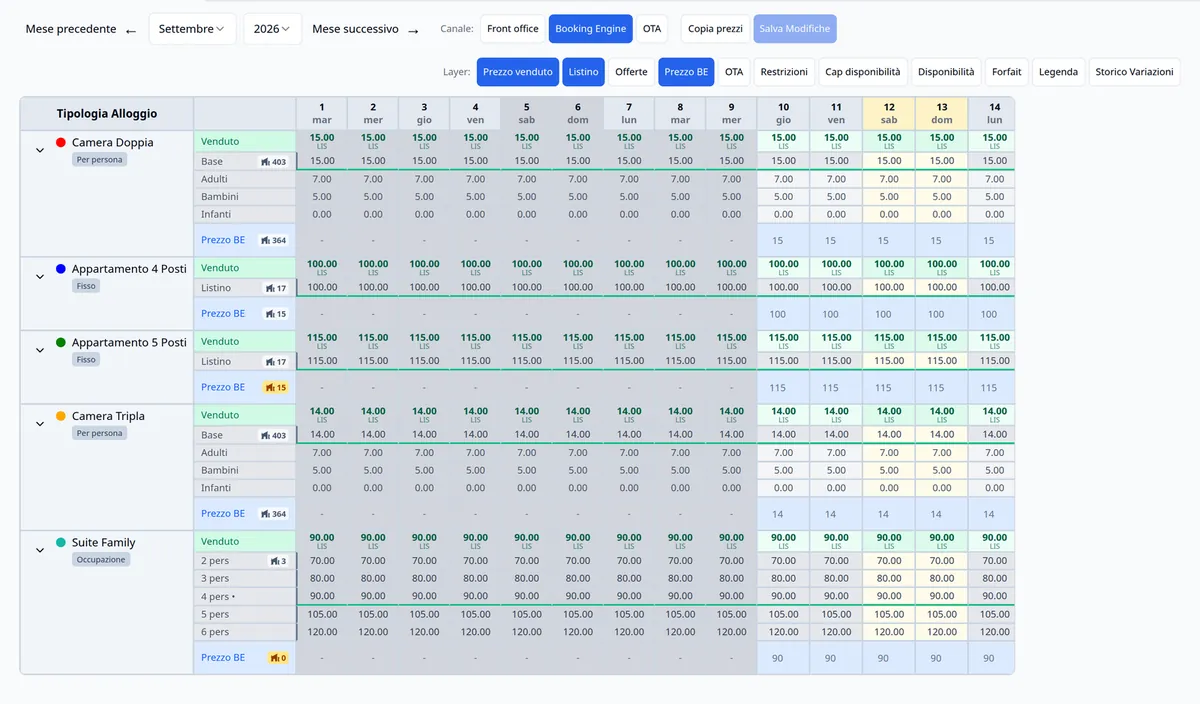Toggle the Restrizioni layer
The height and width of the screenshot is (704, 1200).
pyautogui.click(x=784, y=72)
